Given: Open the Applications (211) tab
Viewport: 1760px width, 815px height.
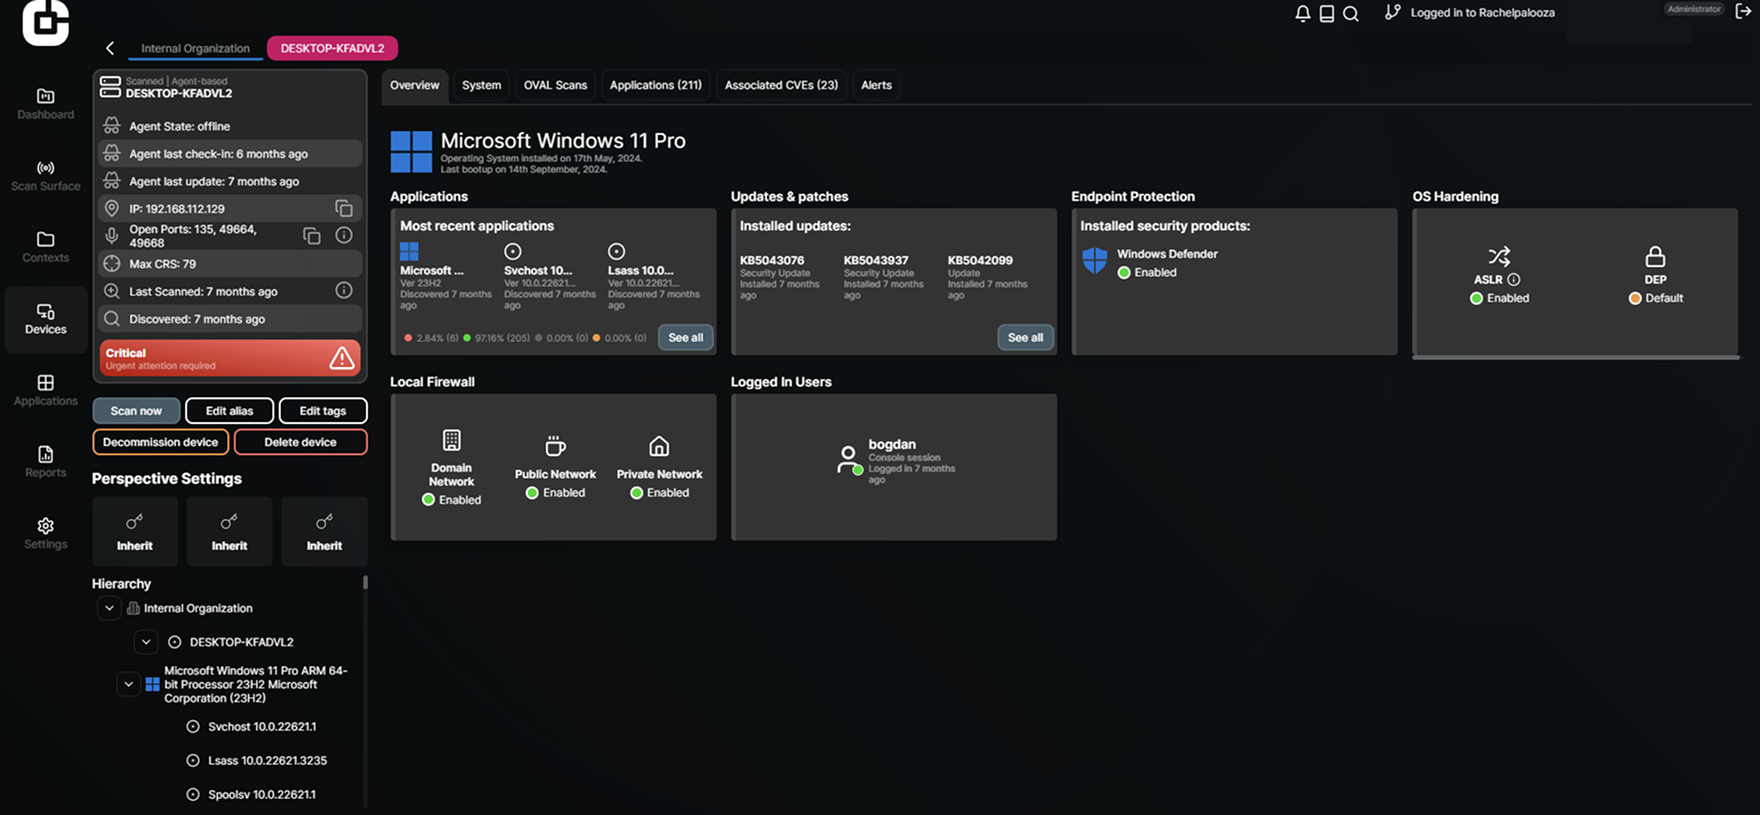Looking at the screenshot, I should tap(656, 85).
